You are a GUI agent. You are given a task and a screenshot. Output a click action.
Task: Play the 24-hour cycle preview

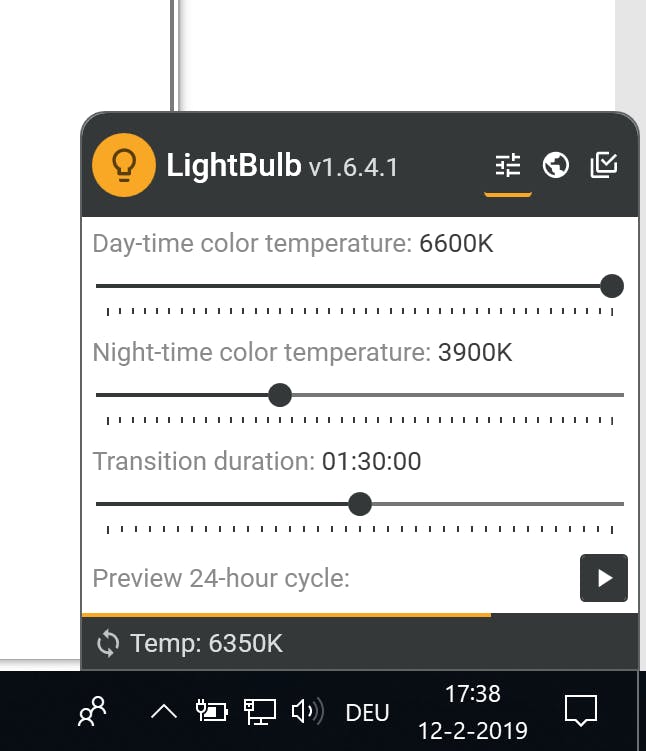click(x=604, y=578)
